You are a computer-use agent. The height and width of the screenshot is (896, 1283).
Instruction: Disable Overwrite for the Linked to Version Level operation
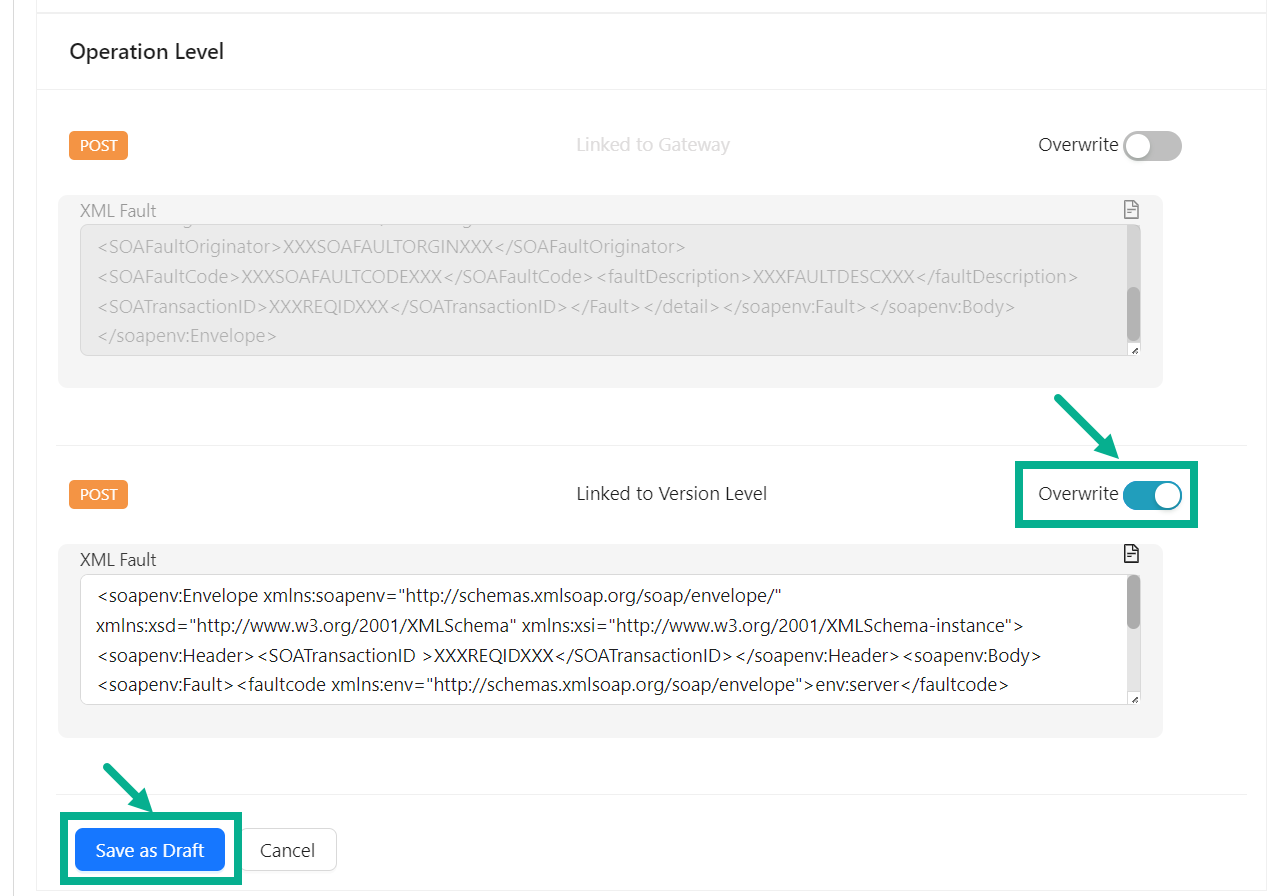(1152, 494)
